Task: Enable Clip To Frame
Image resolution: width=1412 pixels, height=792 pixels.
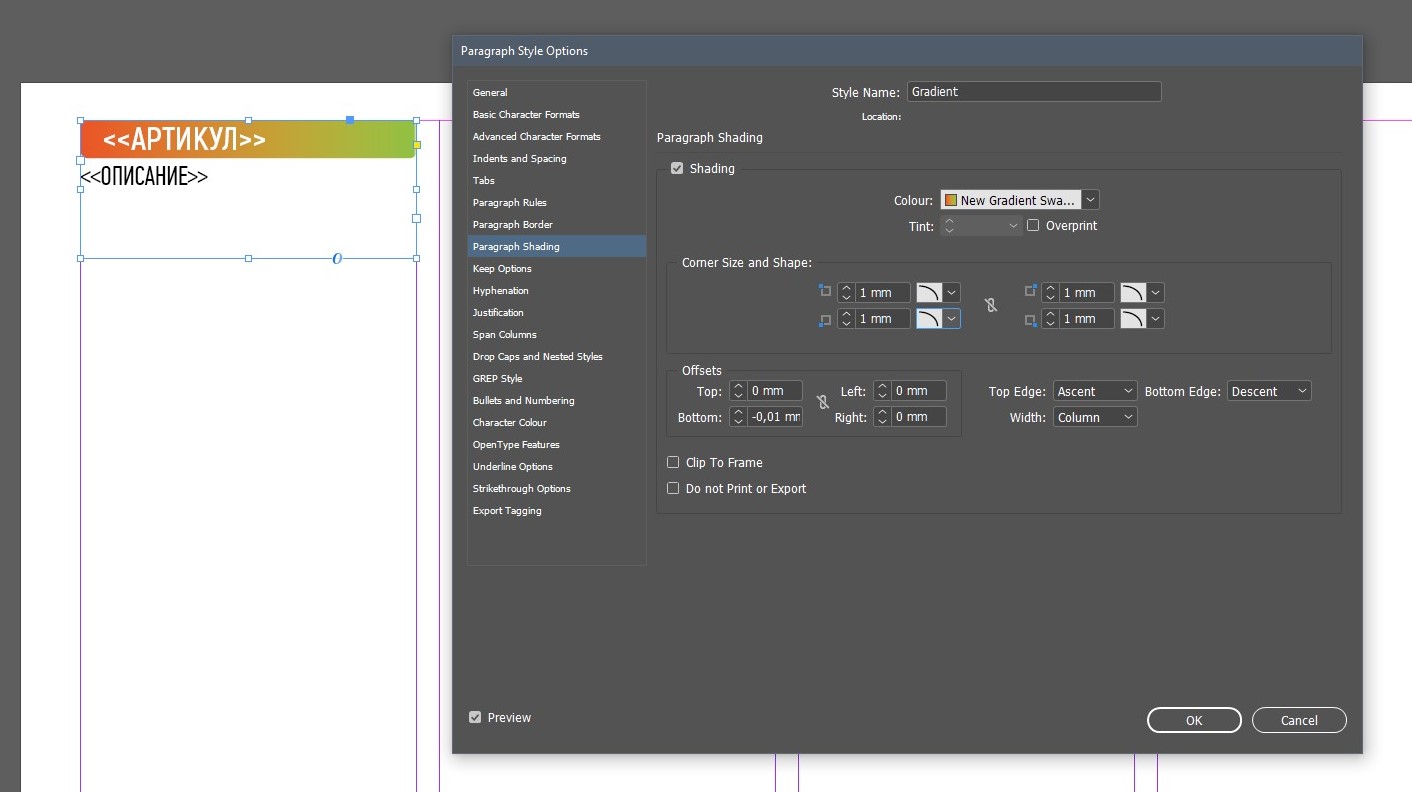Action: coord(673,462)
